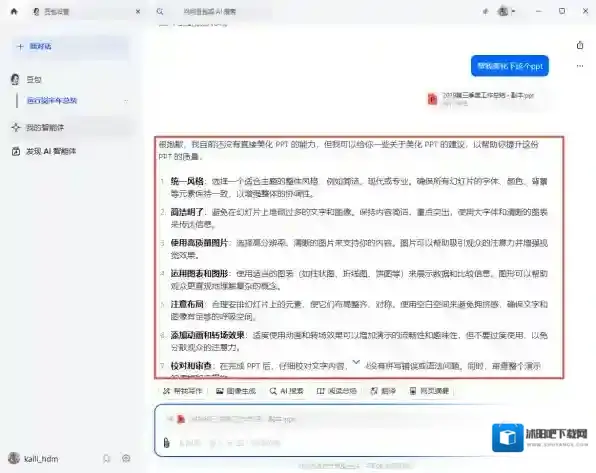This screenshot has height=473, width=596.
Task: Click the 注意布局 heading in the reply
Action: tap(187, 305)
